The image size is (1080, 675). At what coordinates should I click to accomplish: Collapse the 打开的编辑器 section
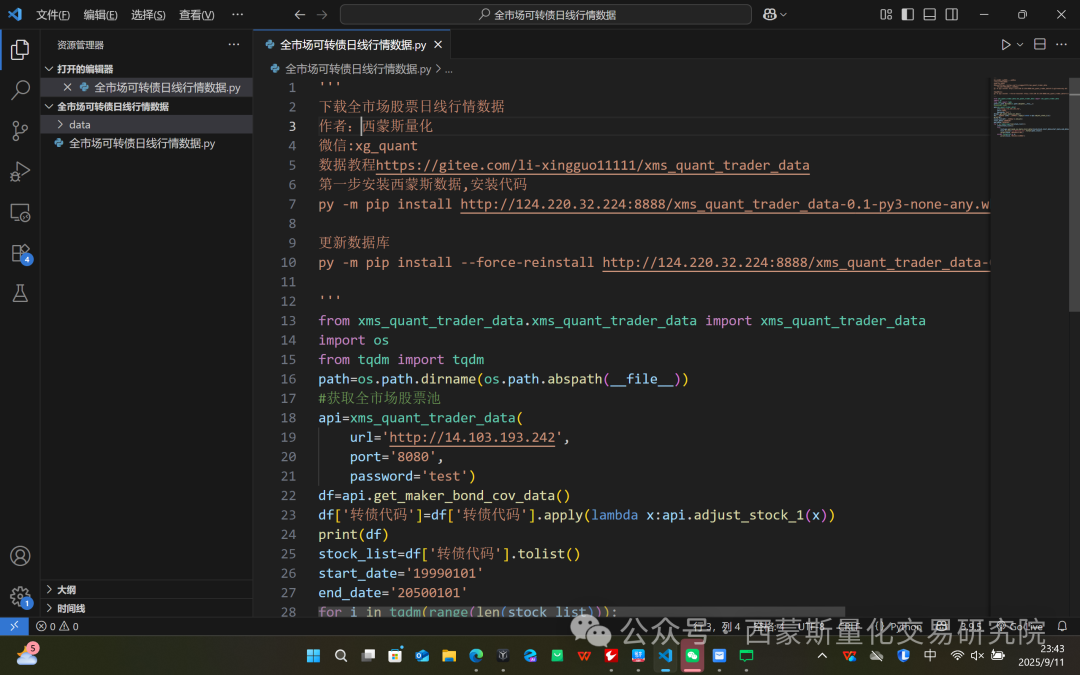(49, 69)
